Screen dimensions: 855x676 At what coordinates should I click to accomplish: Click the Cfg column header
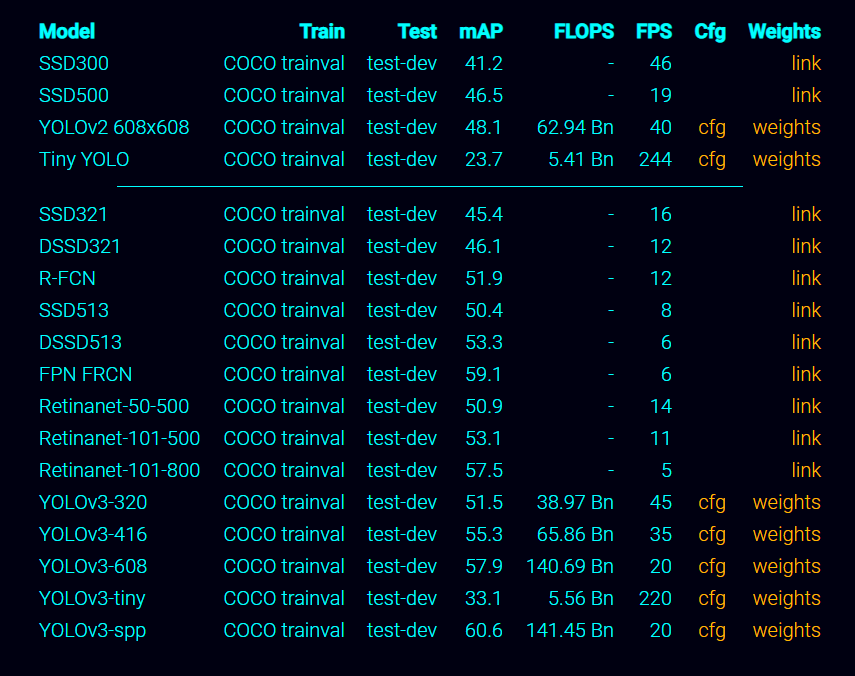point(710,33)
